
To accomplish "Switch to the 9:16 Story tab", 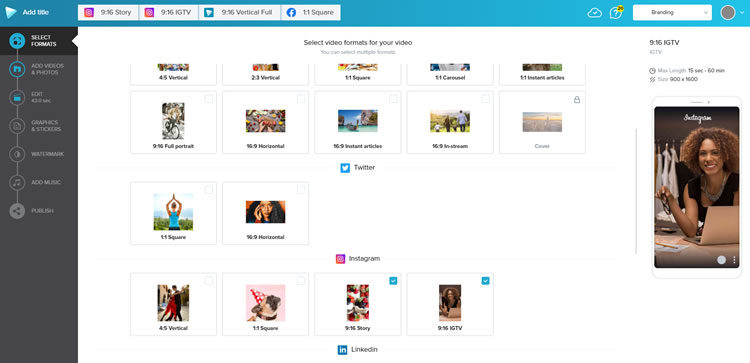I will (109, 12).
